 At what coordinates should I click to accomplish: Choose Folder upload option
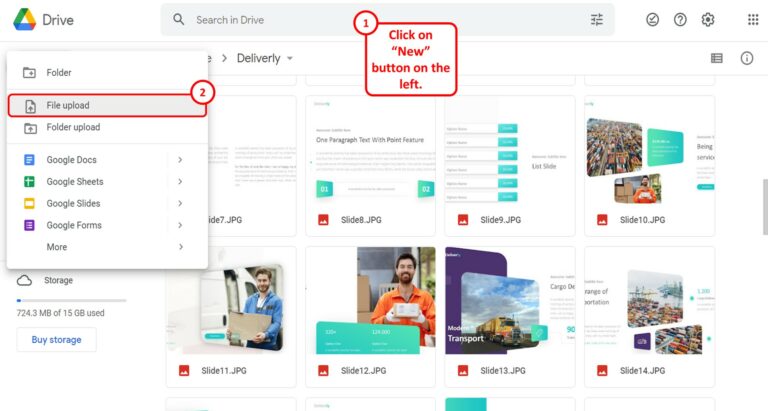click(x=73, y=127)
